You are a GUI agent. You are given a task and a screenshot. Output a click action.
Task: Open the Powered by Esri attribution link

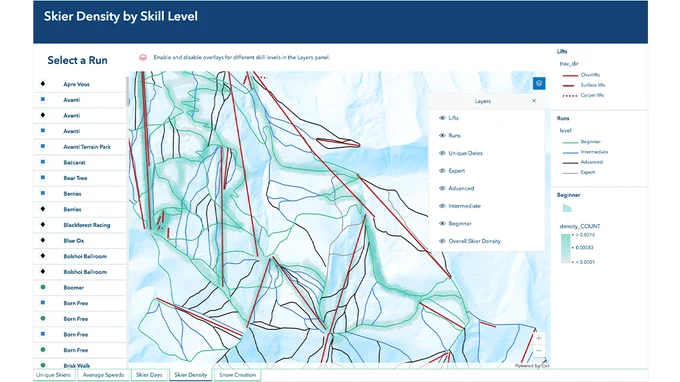click(x=532, y=366)
